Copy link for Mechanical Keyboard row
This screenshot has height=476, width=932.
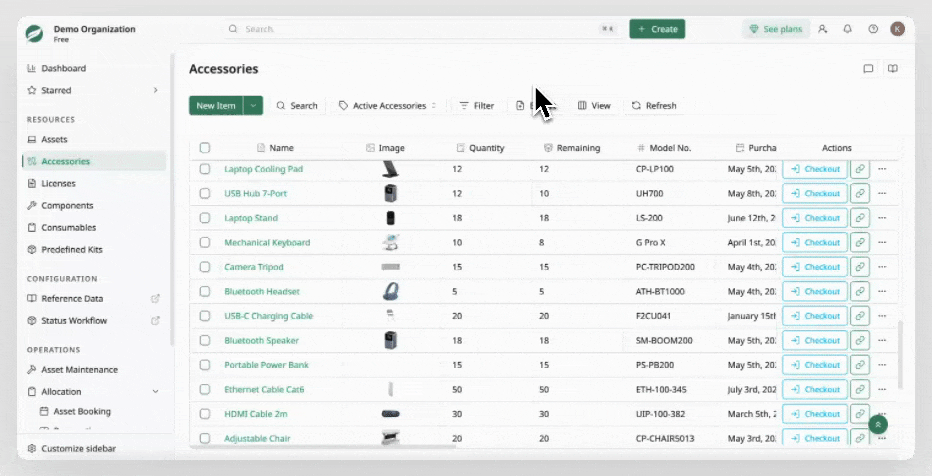(x=859, y=242)
